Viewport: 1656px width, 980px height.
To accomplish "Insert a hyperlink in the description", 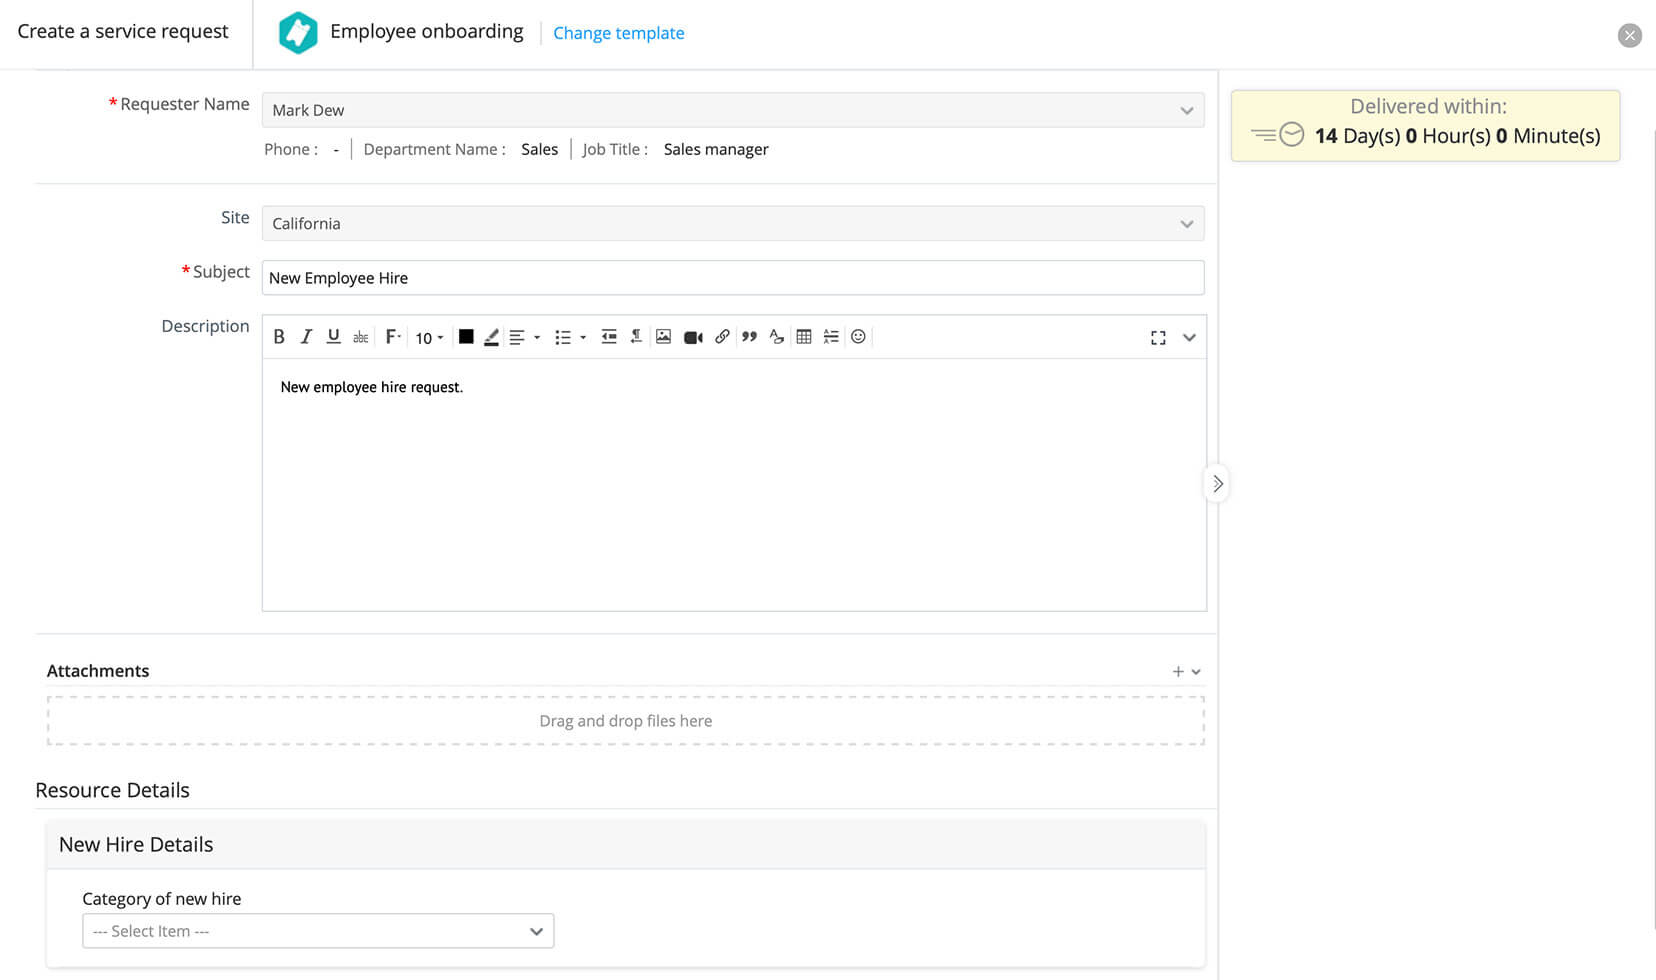I will [722, 337].
